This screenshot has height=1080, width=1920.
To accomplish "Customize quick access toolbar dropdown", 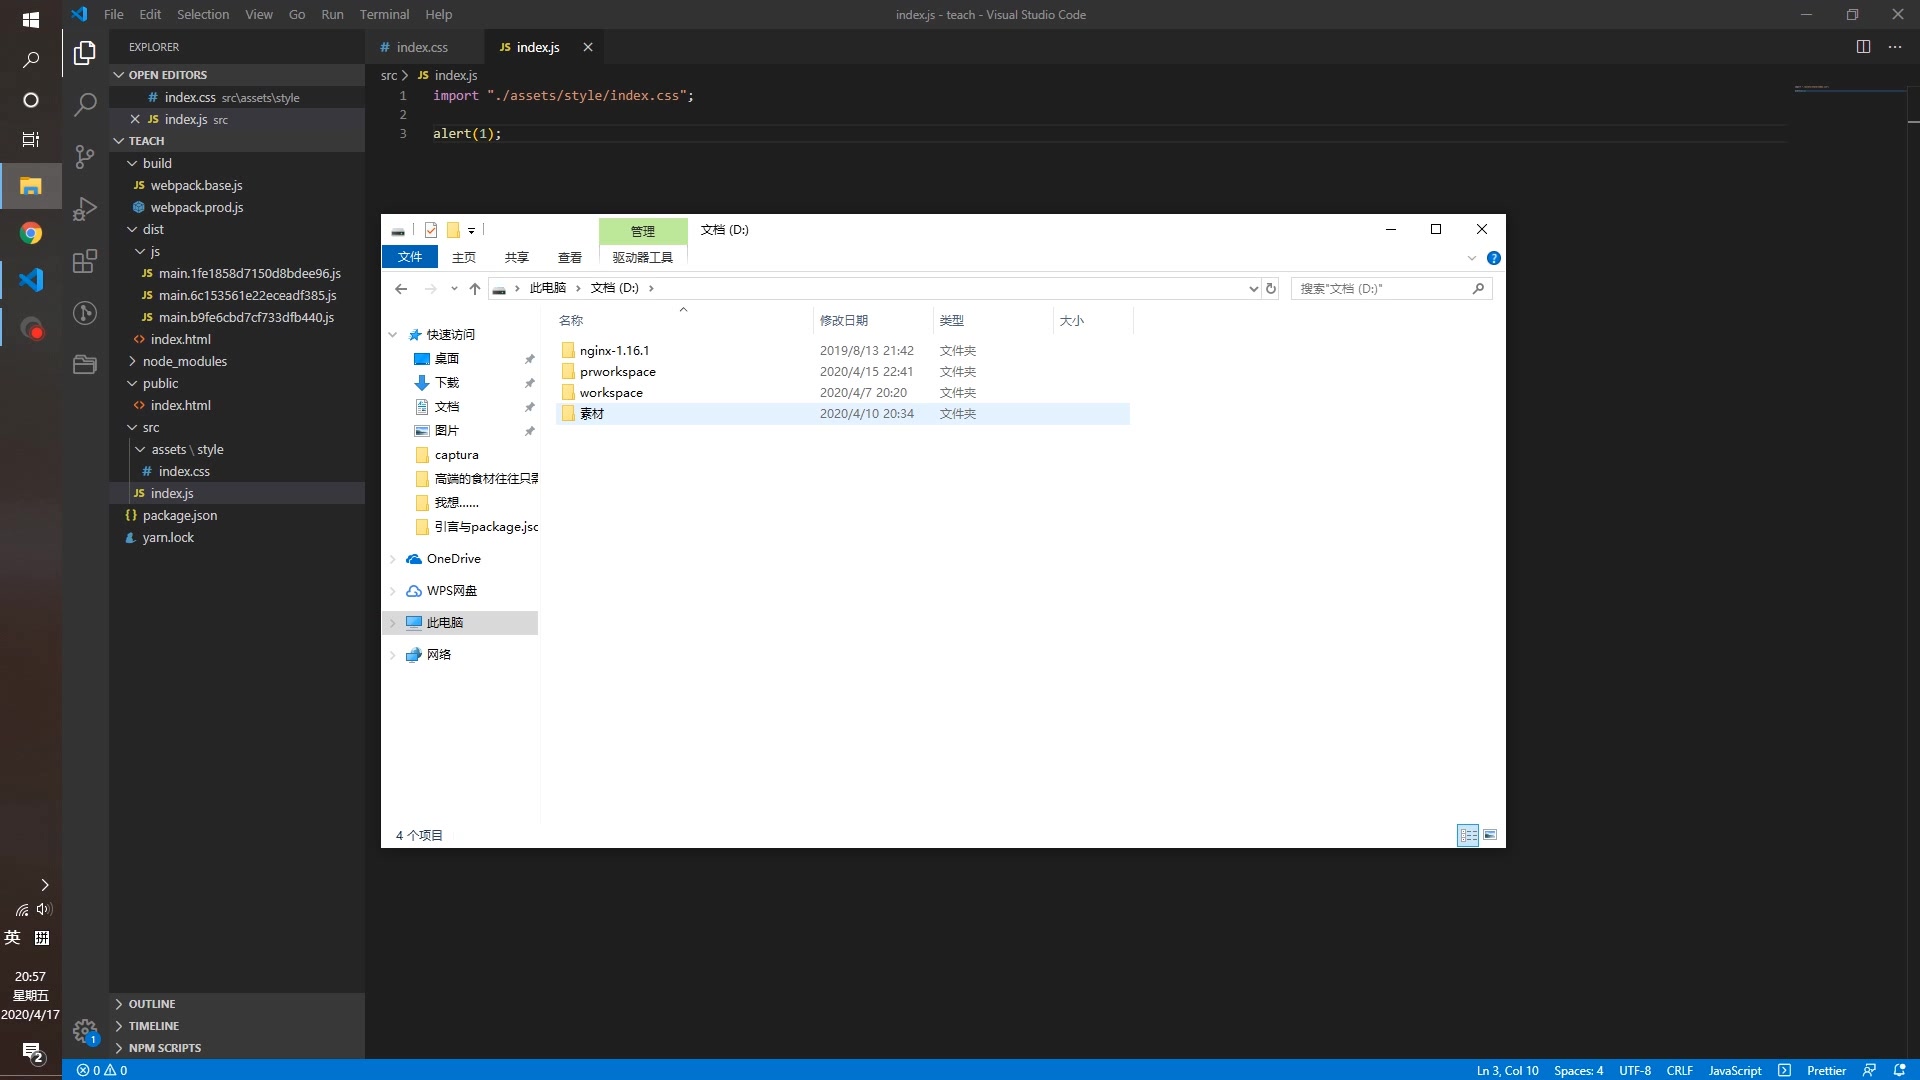I will pos(471,230).
